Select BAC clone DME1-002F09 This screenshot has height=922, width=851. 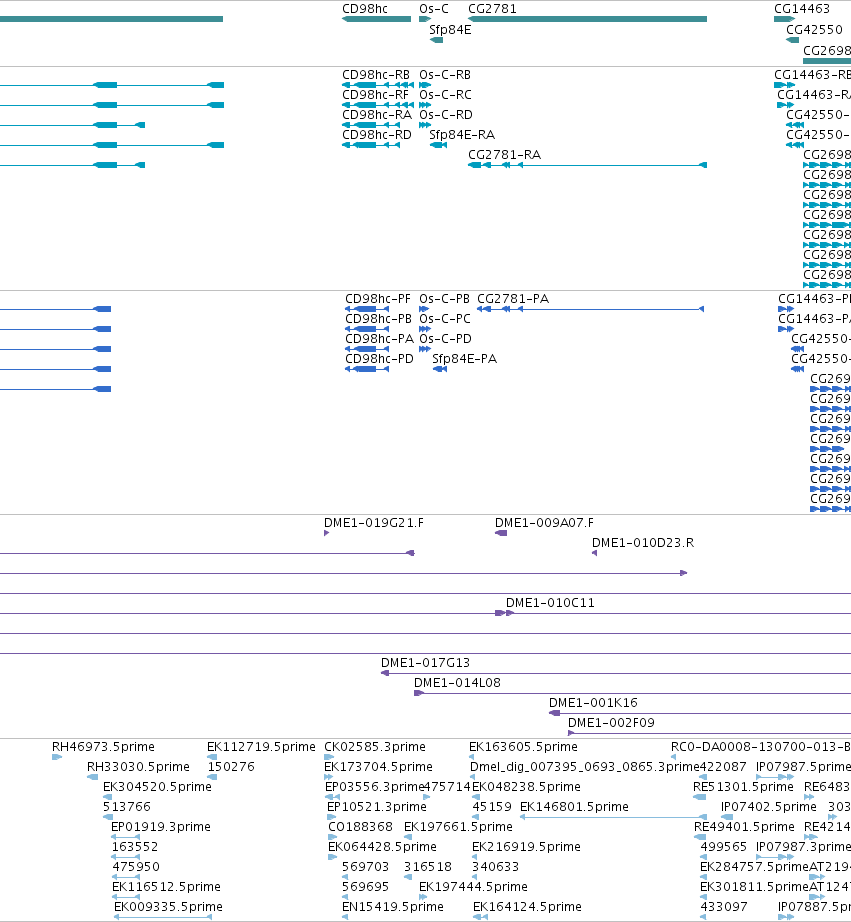click(611, 723)
